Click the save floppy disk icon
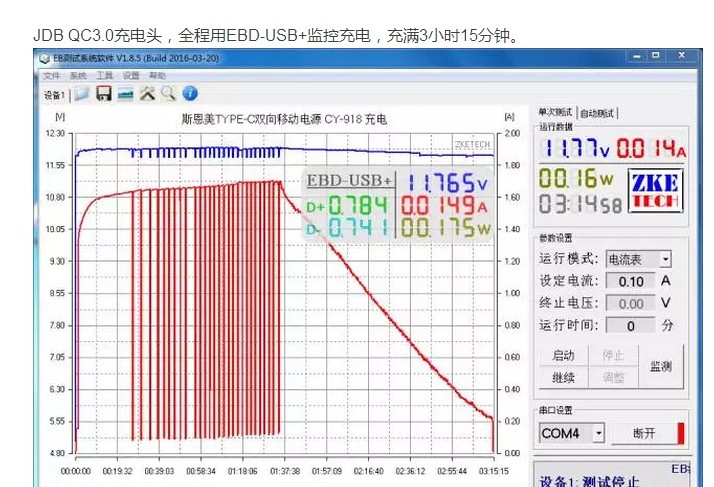This screenshot has width=714, height=487. tap(103, 94)
